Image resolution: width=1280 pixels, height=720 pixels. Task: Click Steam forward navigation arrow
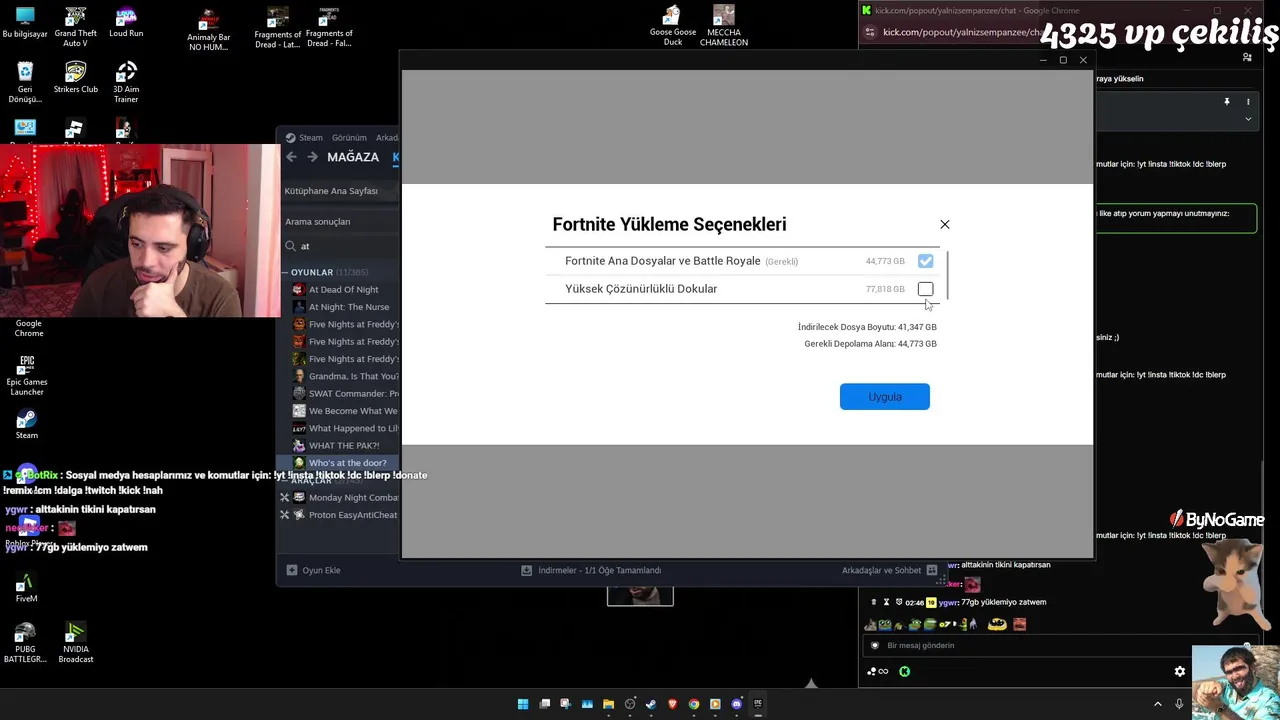tap(312, 157)
